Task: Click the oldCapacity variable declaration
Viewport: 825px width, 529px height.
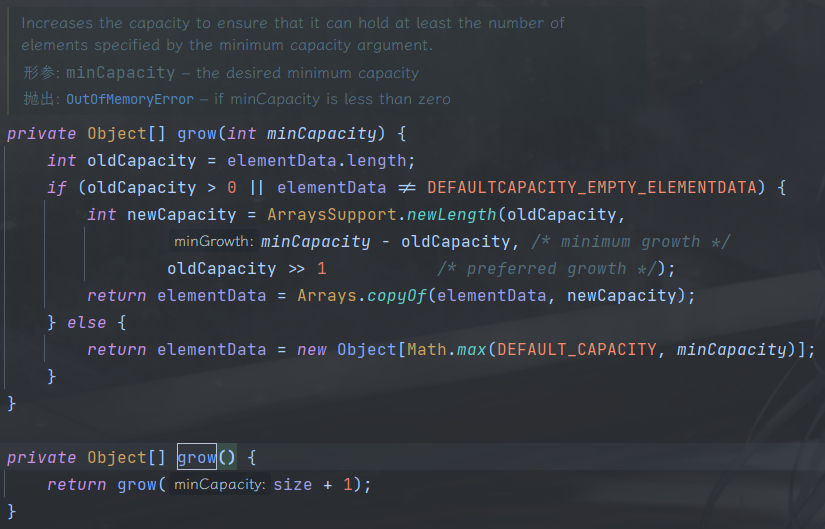Action: (142, 161)
